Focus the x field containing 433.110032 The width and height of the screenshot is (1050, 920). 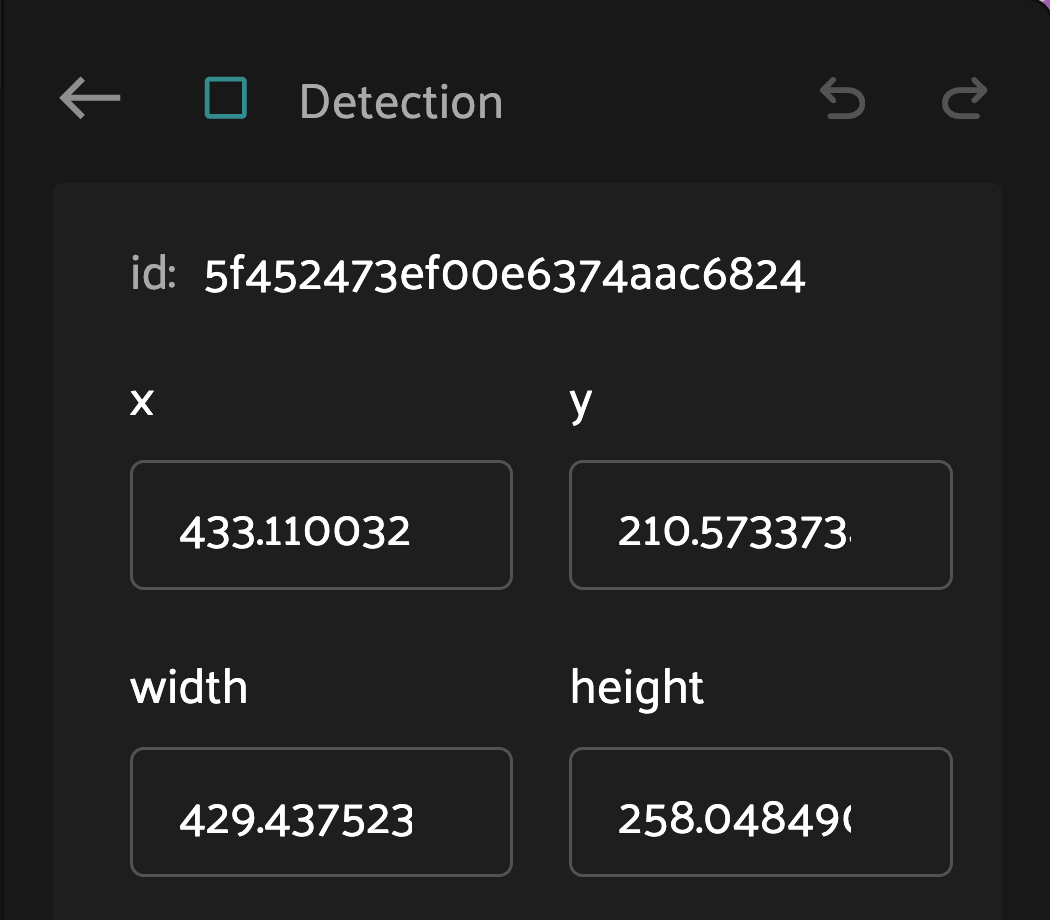click(320, 524)
